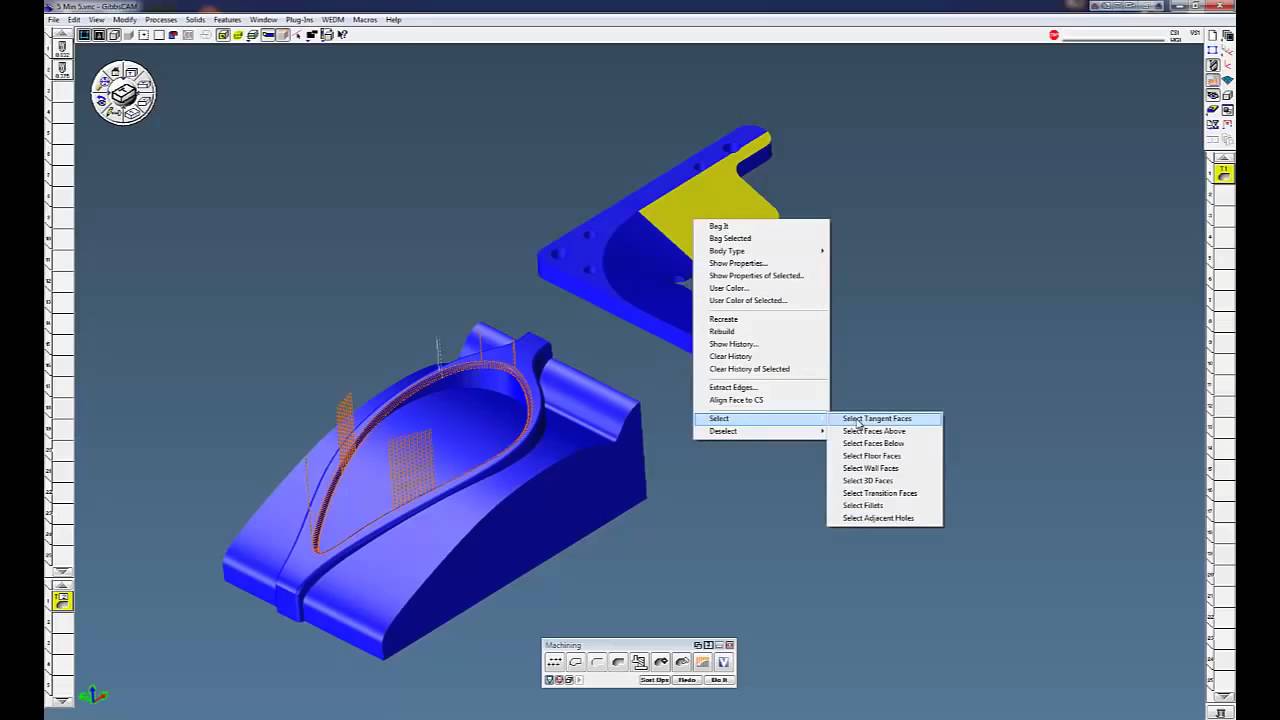Open the Solids menu

click(195, 20)
